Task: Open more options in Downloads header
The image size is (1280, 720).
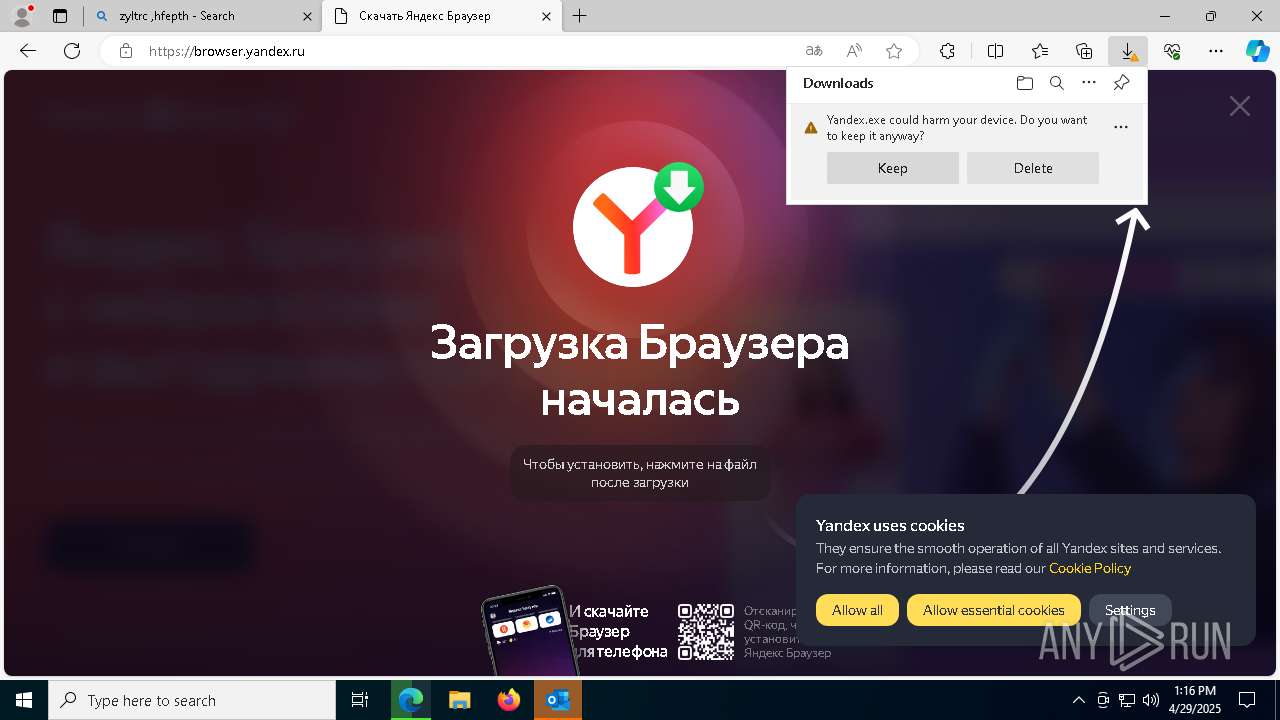Action: [x=1089, y=83]
